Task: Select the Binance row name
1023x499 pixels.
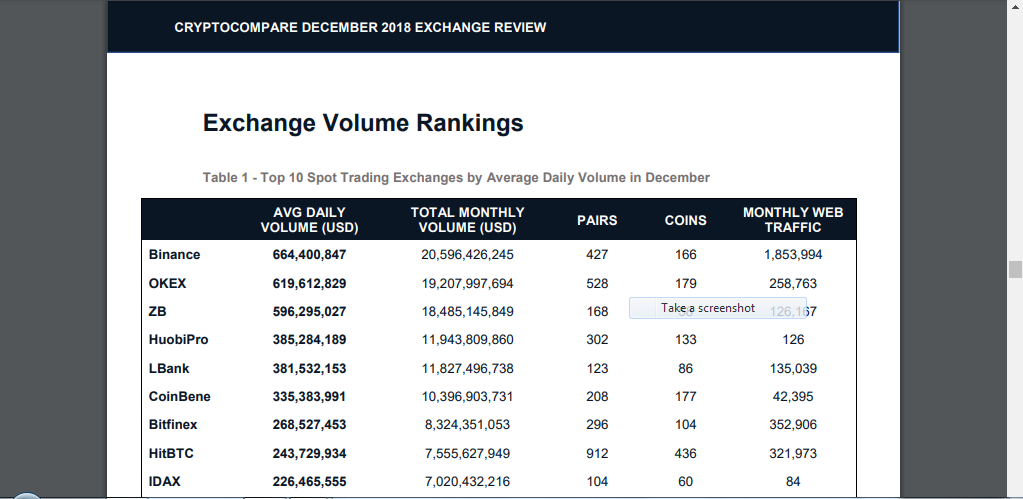Action: [174, 254]
